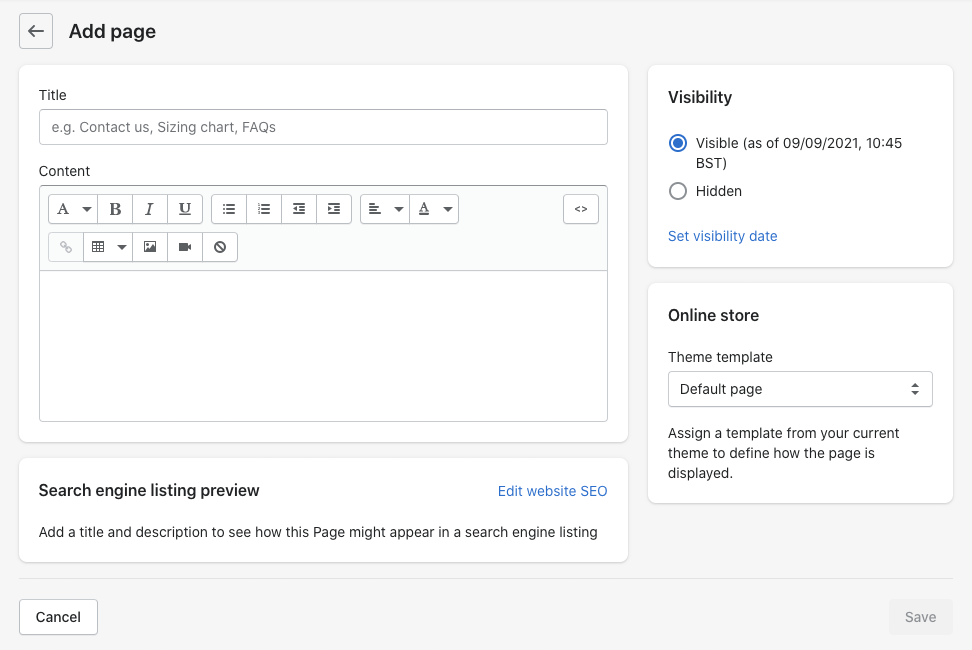Click the outdent icon
972x650 pixels.
pos(299,209)
